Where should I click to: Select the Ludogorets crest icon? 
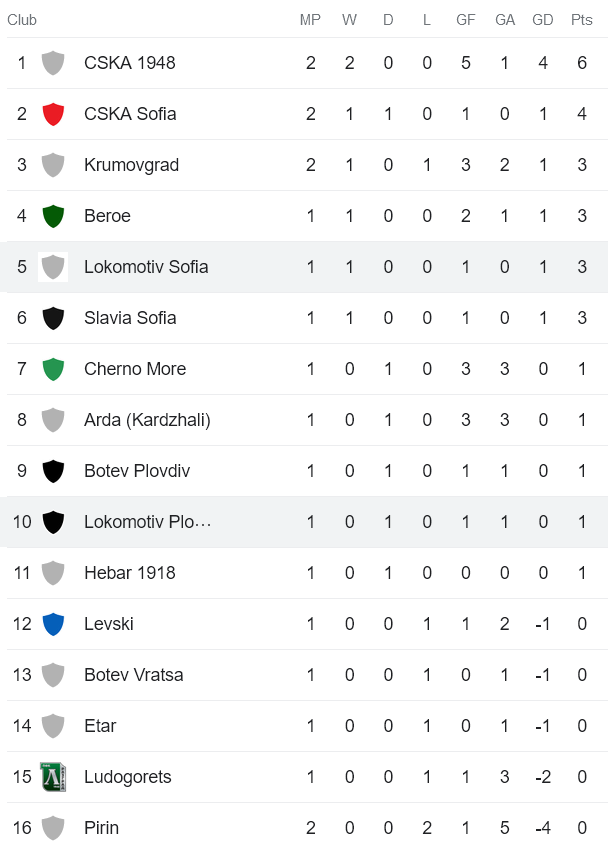tap(52, 777)
